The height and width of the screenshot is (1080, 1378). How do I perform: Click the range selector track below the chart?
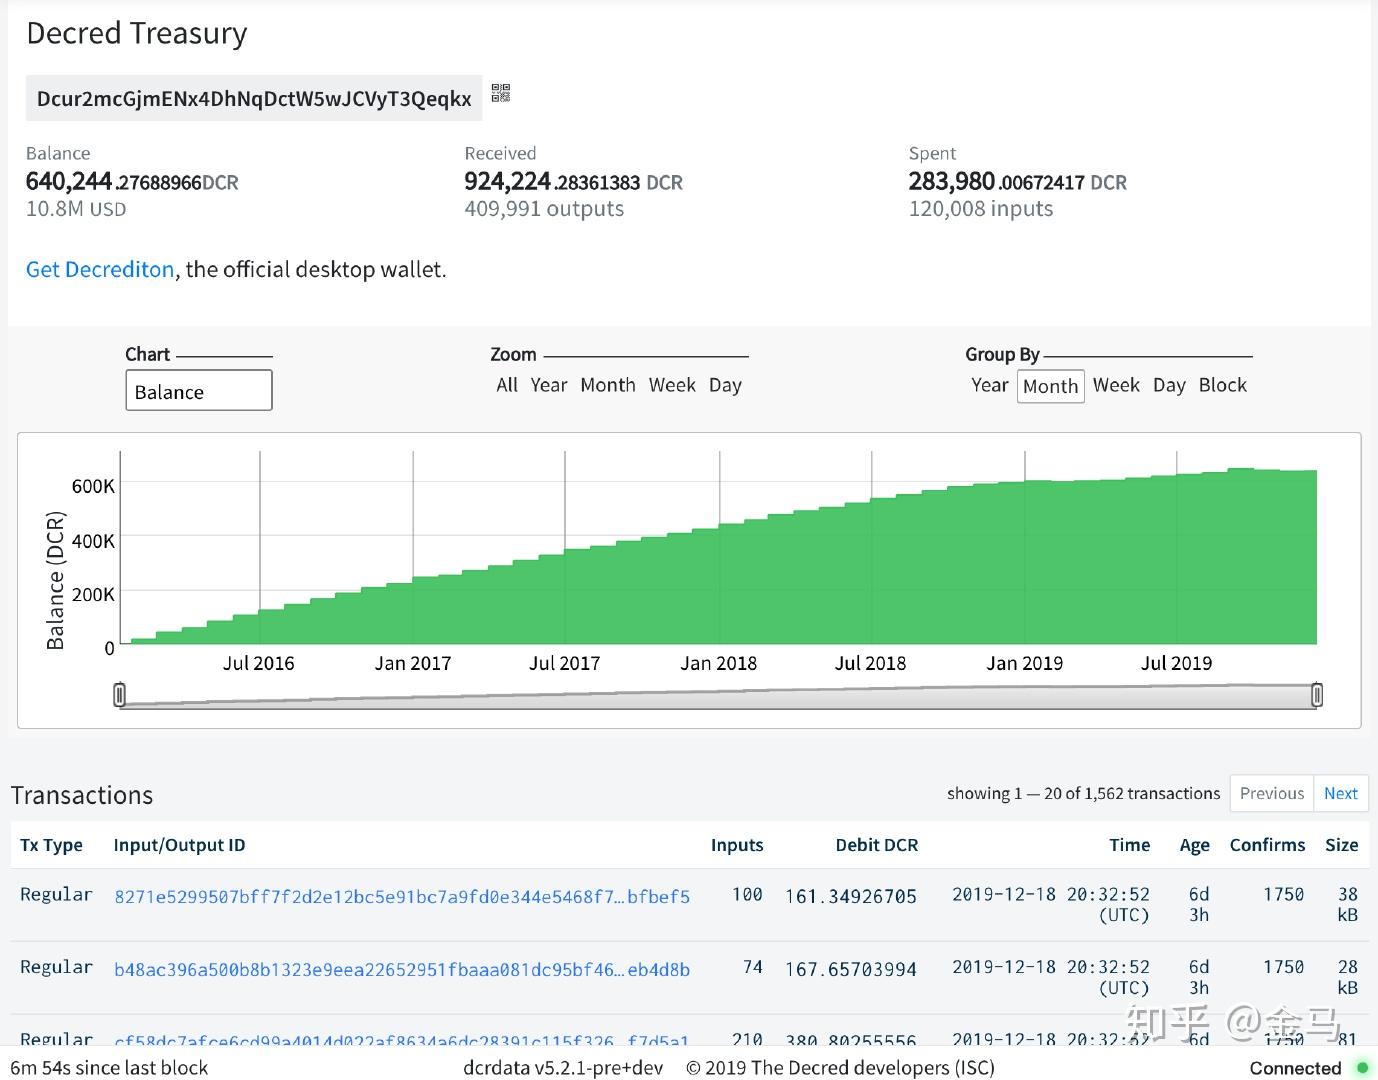click(718, 696)
